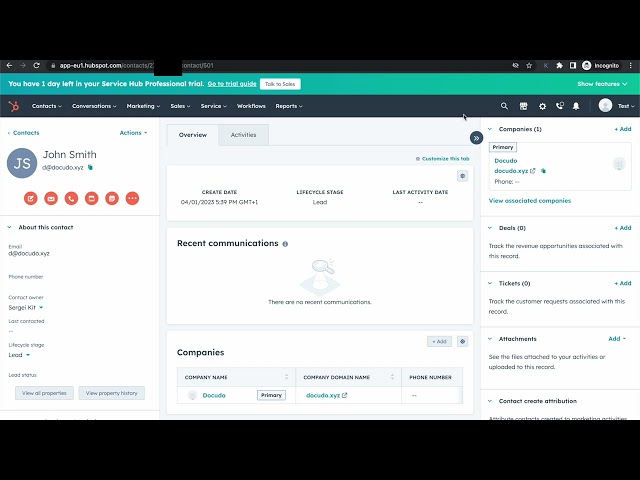Click the + Add button on Companies card

439,341
